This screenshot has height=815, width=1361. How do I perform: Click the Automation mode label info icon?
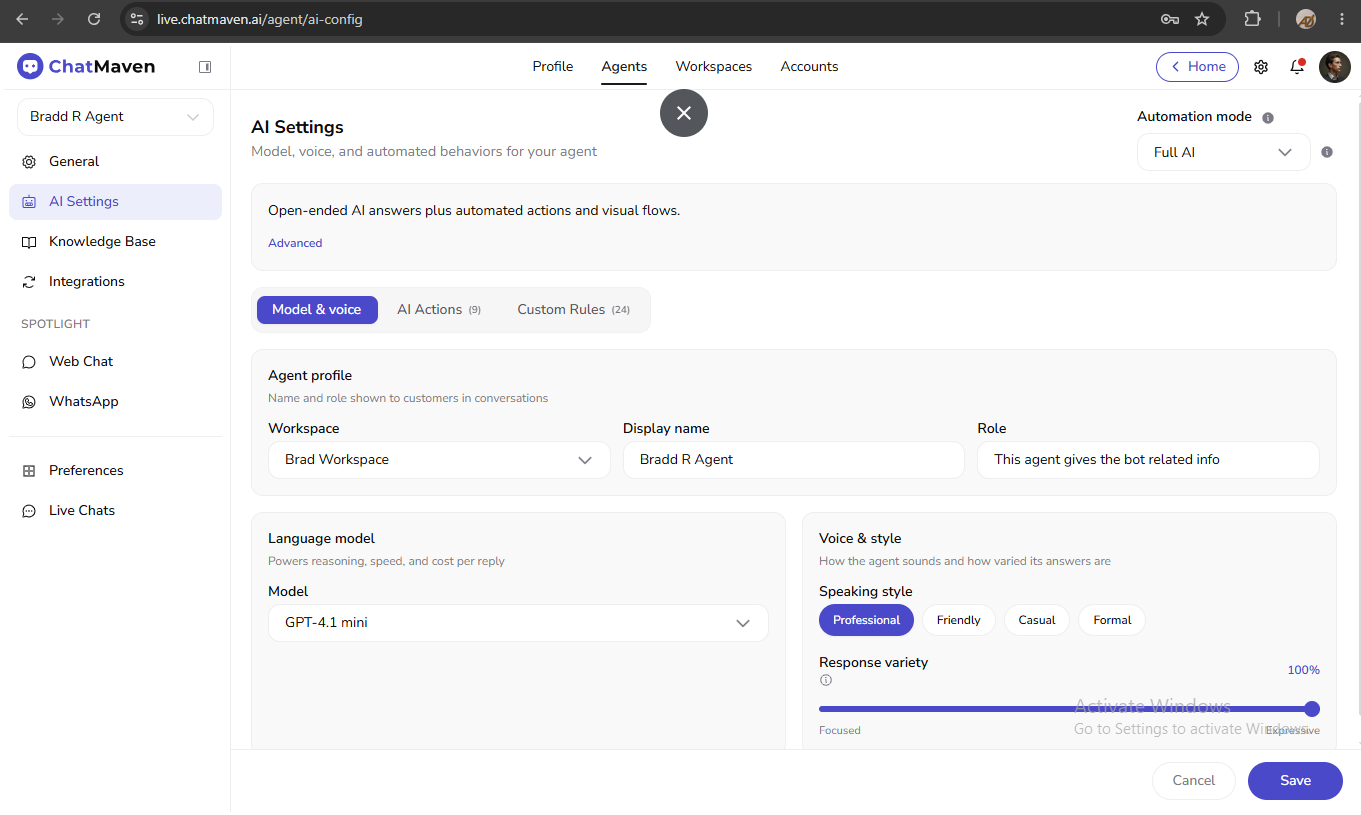pyautogui.click(x=1268, y=117)
